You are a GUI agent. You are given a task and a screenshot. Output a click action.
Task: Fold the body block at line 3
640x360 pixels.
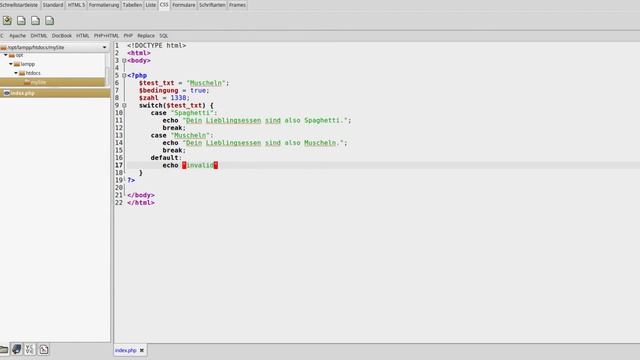(124, 60)
